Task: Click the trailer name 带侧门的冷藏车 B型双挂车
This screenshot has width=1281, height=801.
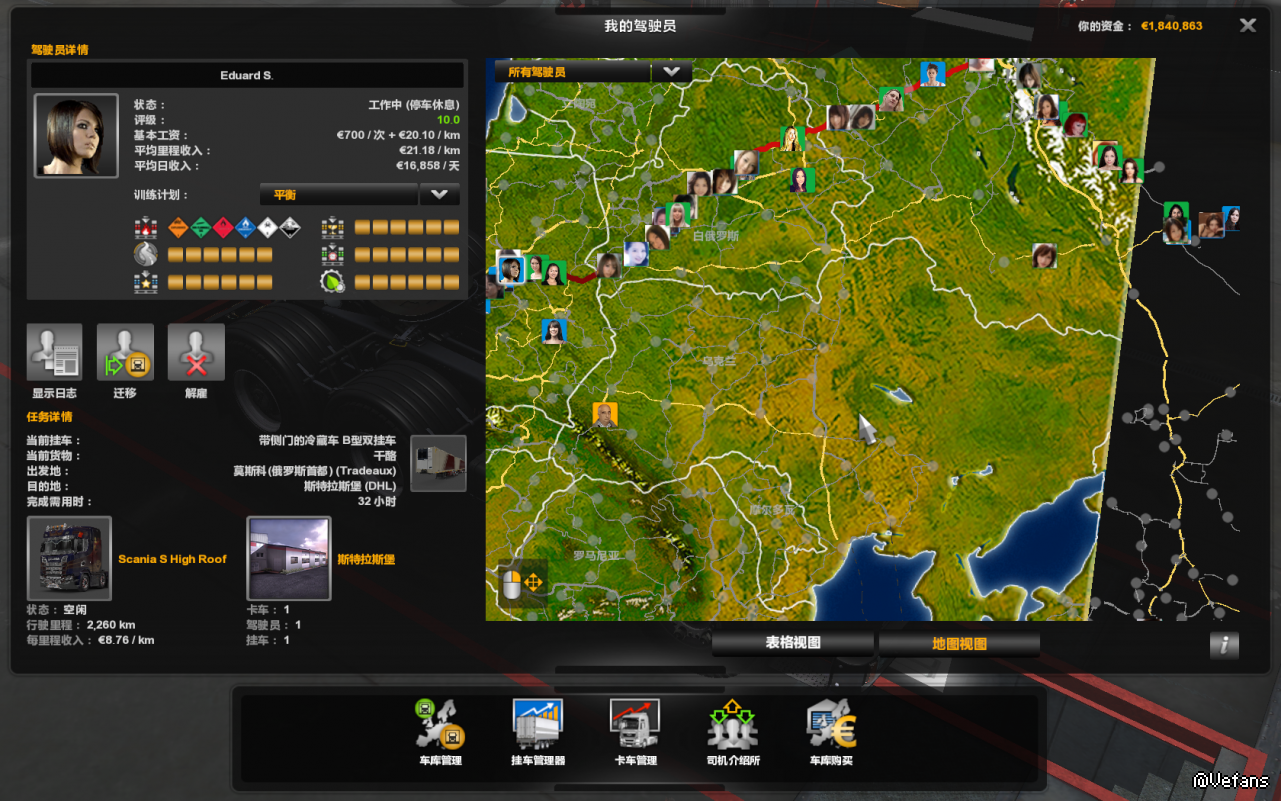Action: [x=327, y=441]
